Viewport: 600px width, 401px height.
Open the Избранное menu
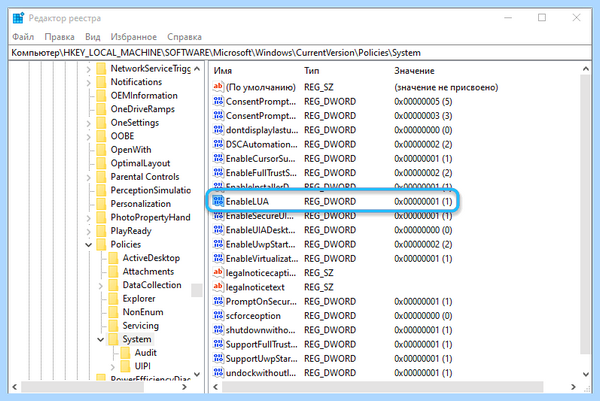[x=134, y=37]
